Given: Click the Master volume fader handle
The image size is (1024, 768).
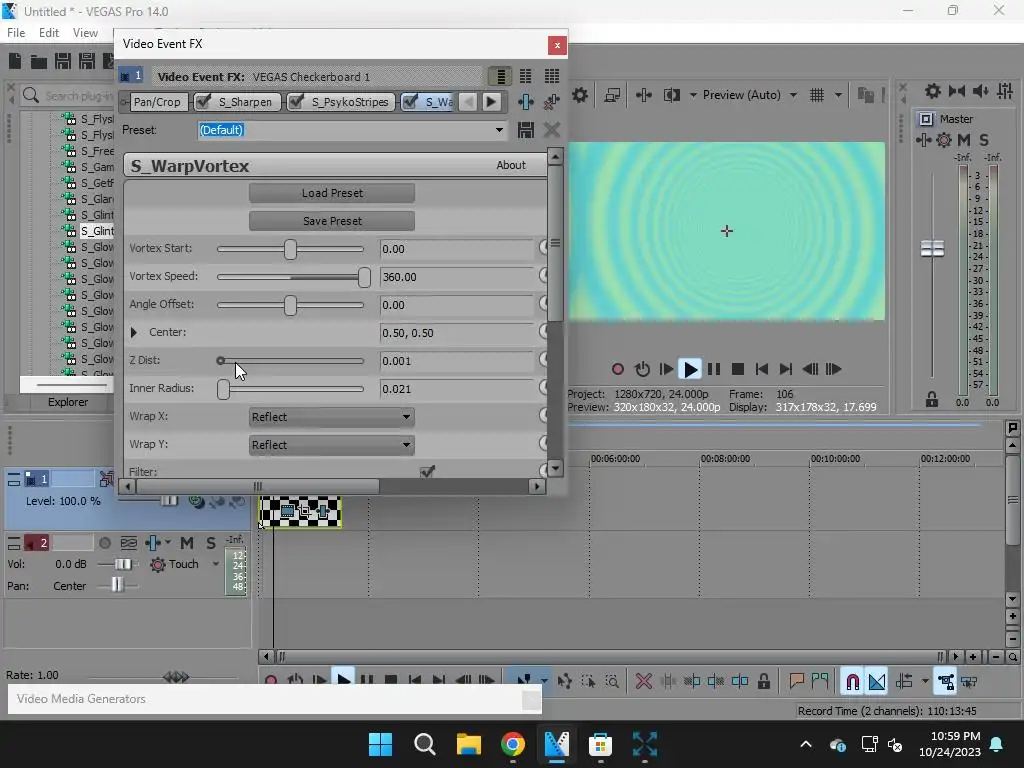Looking at the screenshot, I should [x=932, y=249].
